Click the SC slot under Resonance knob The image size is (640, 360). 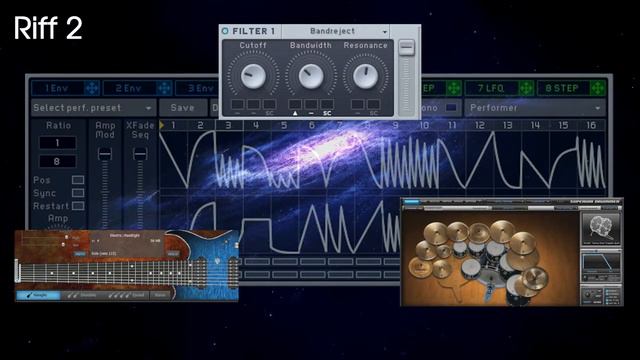373,104
